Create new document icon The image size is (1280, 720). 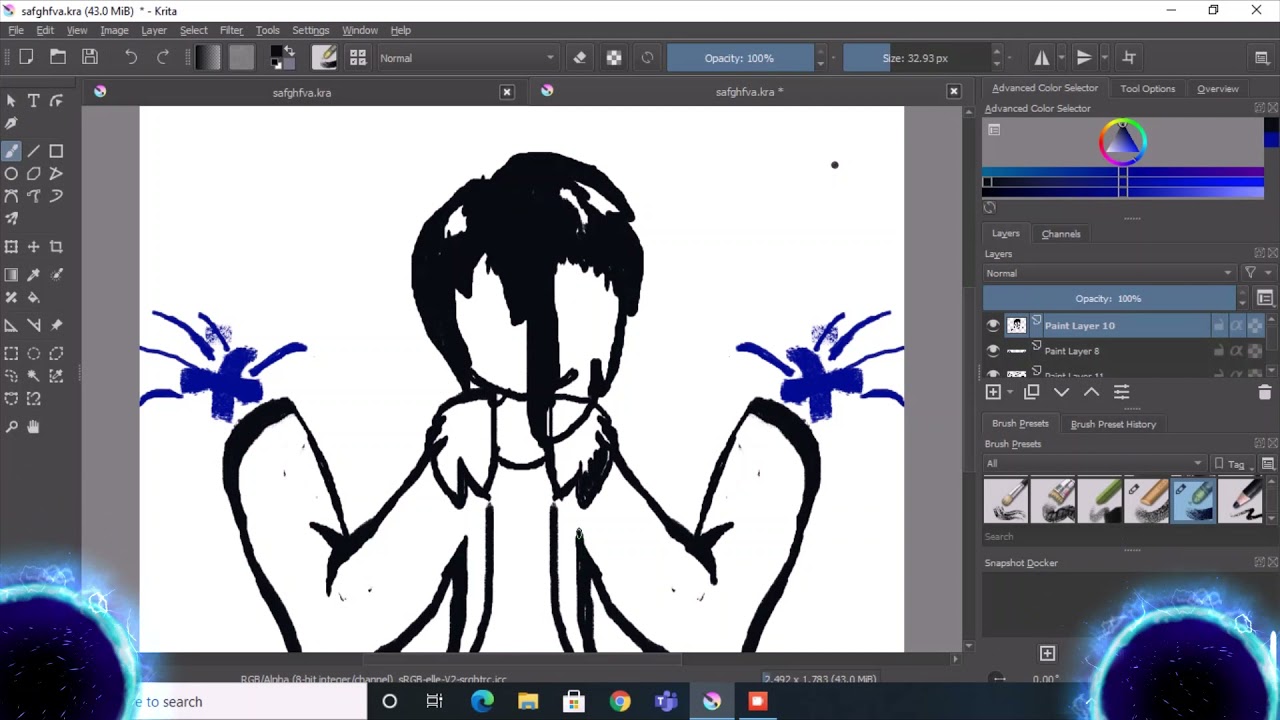tap(26, 58)
